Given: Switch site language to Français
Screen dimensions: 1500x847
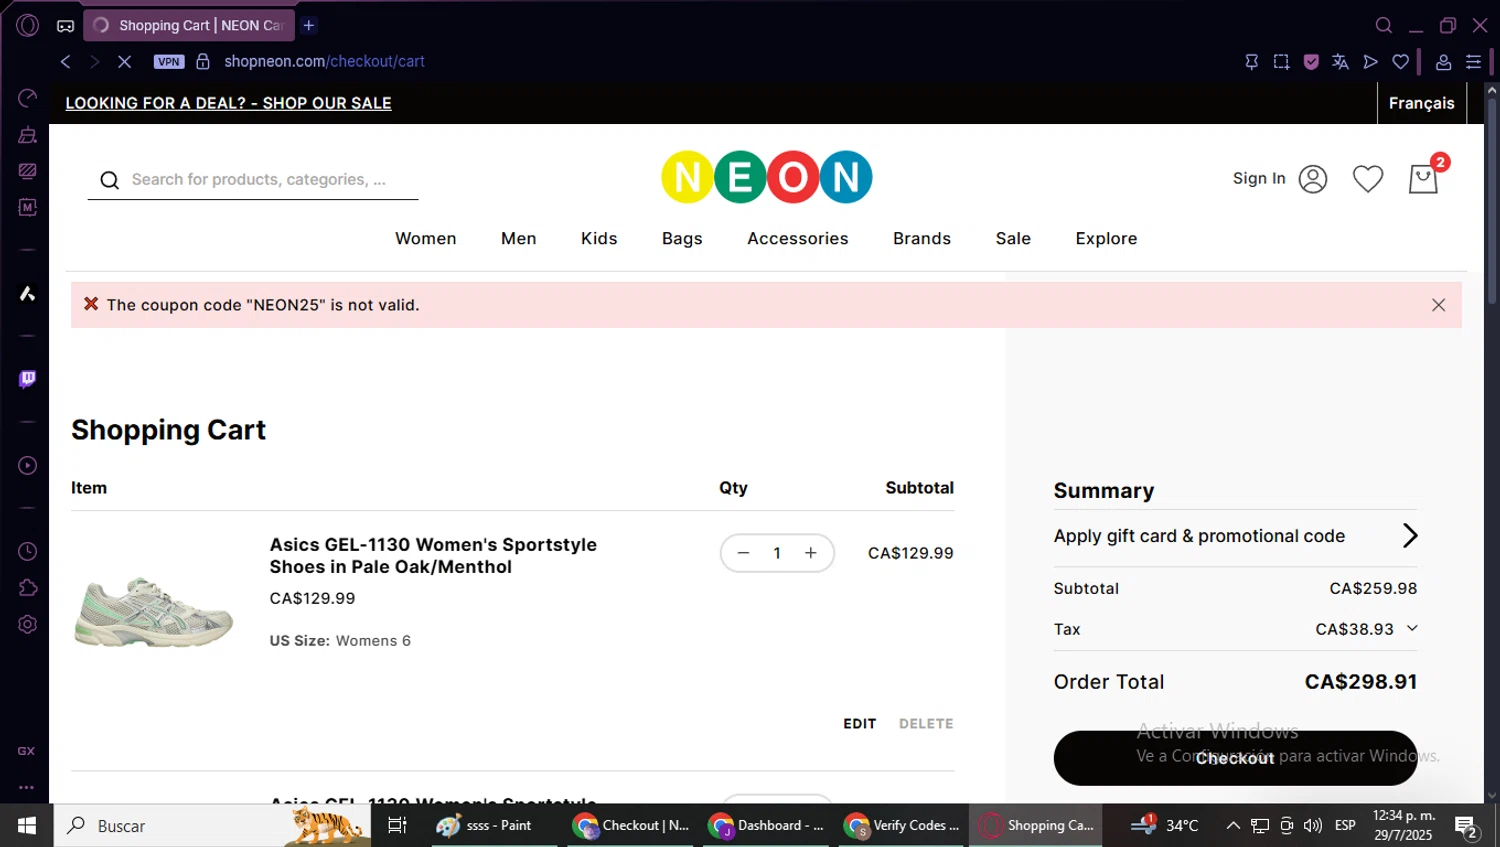Looking at the screenshot, I should [x=1421, y=103].
